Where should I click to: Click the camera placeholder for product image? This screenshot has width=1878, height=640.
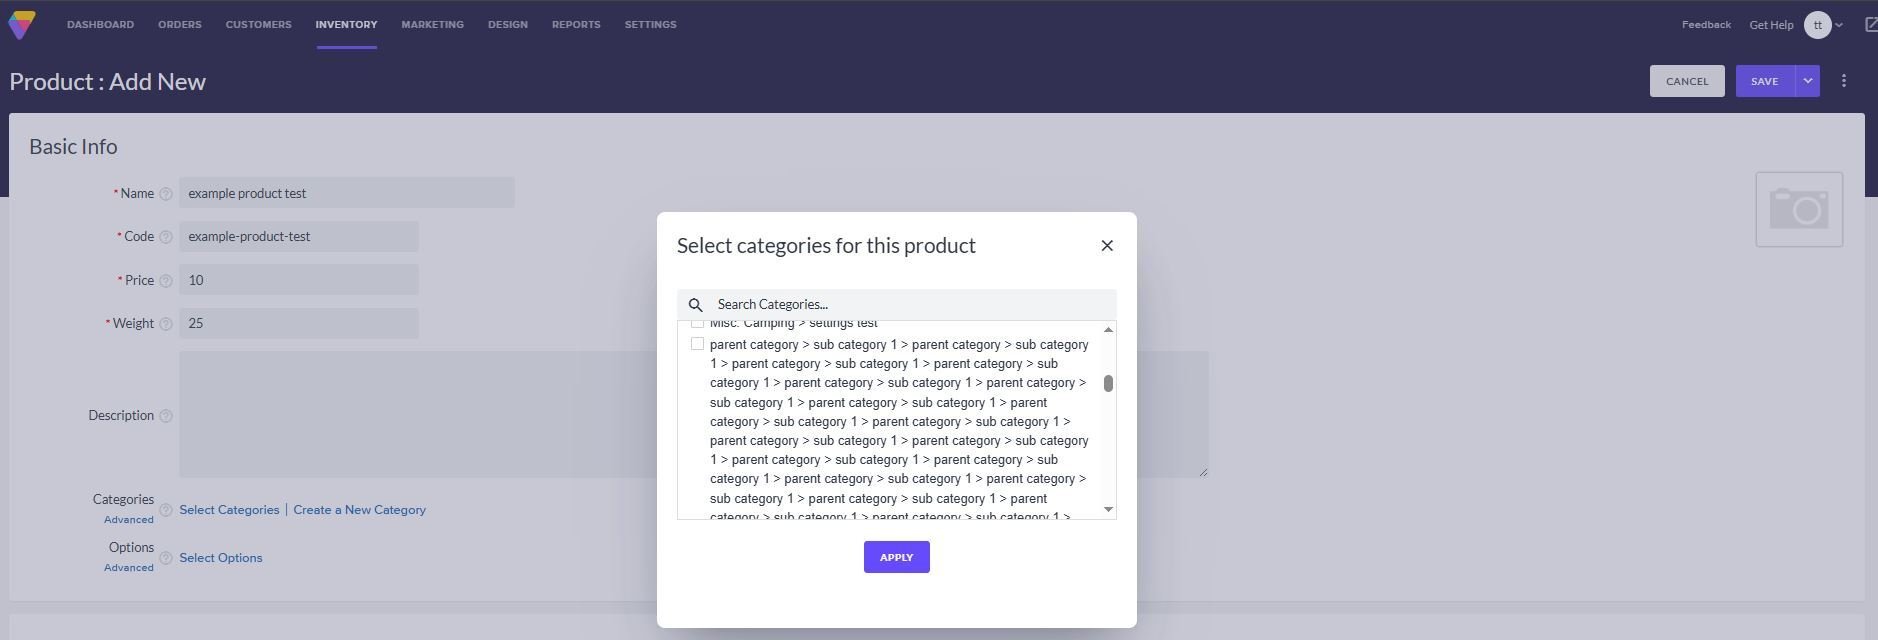click(x=1798, y=208)
